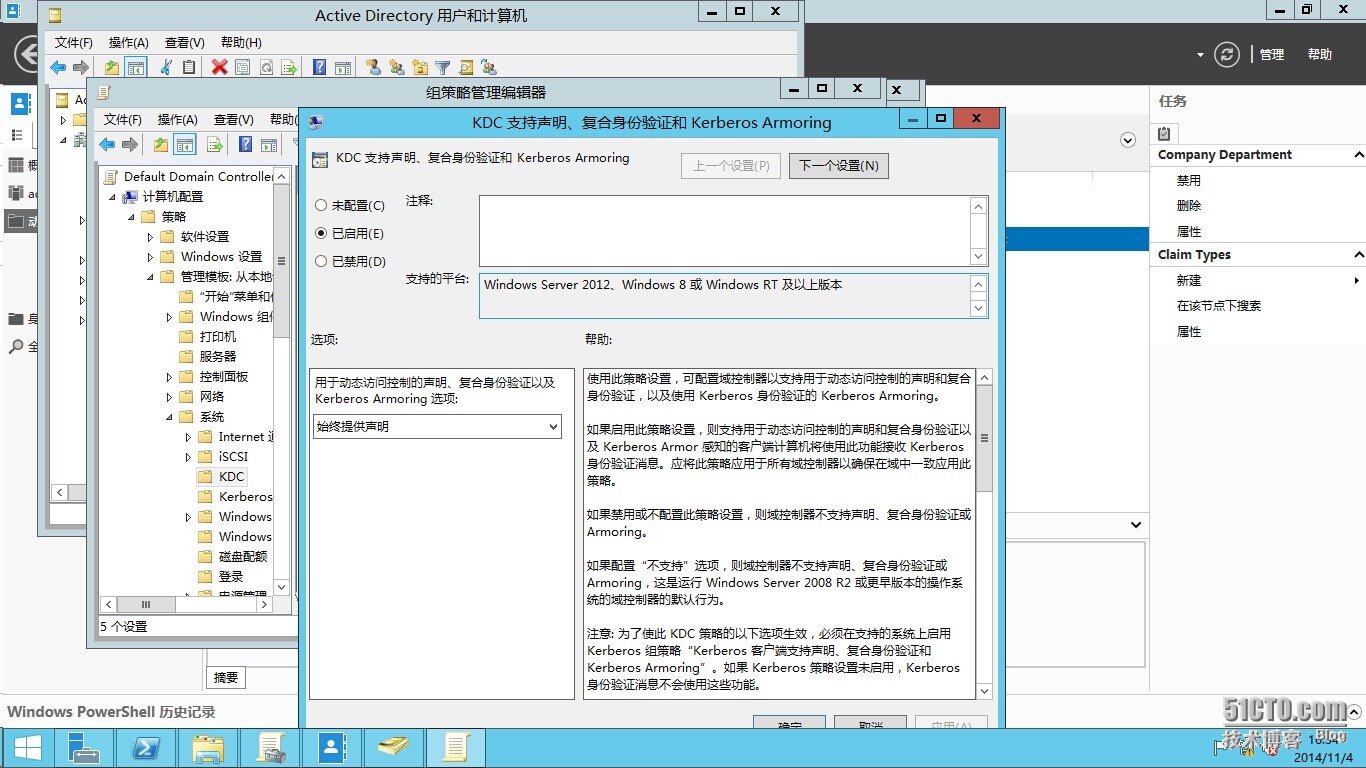
Task: Expand the 网络 tree node
Action: pyautogui.click(x=169, y=397)
